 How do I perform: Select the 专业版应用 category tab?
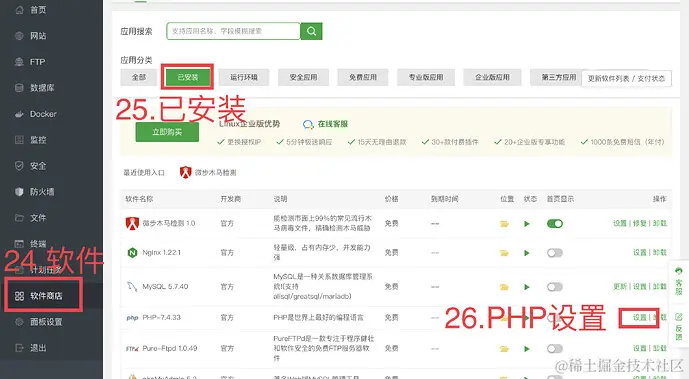pyautogui.click(x=426, y=77)
